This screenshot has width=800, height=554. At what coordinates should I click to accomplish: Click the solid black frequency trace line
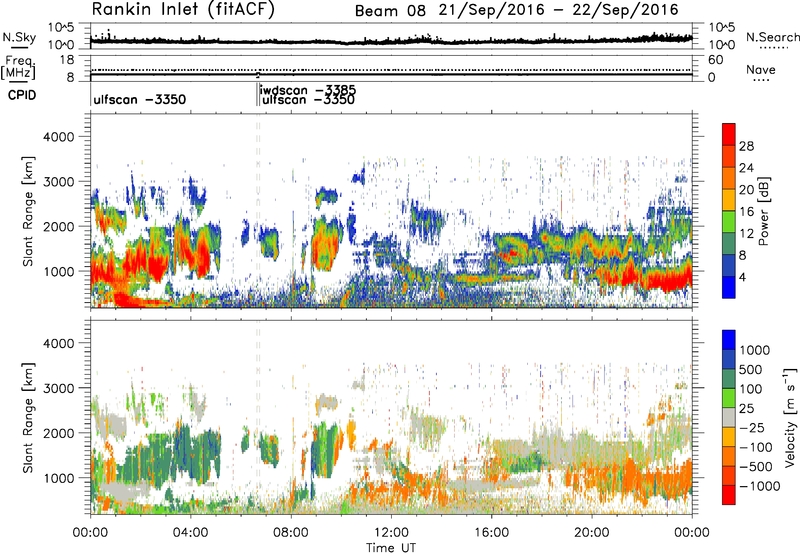pos(391,75)
